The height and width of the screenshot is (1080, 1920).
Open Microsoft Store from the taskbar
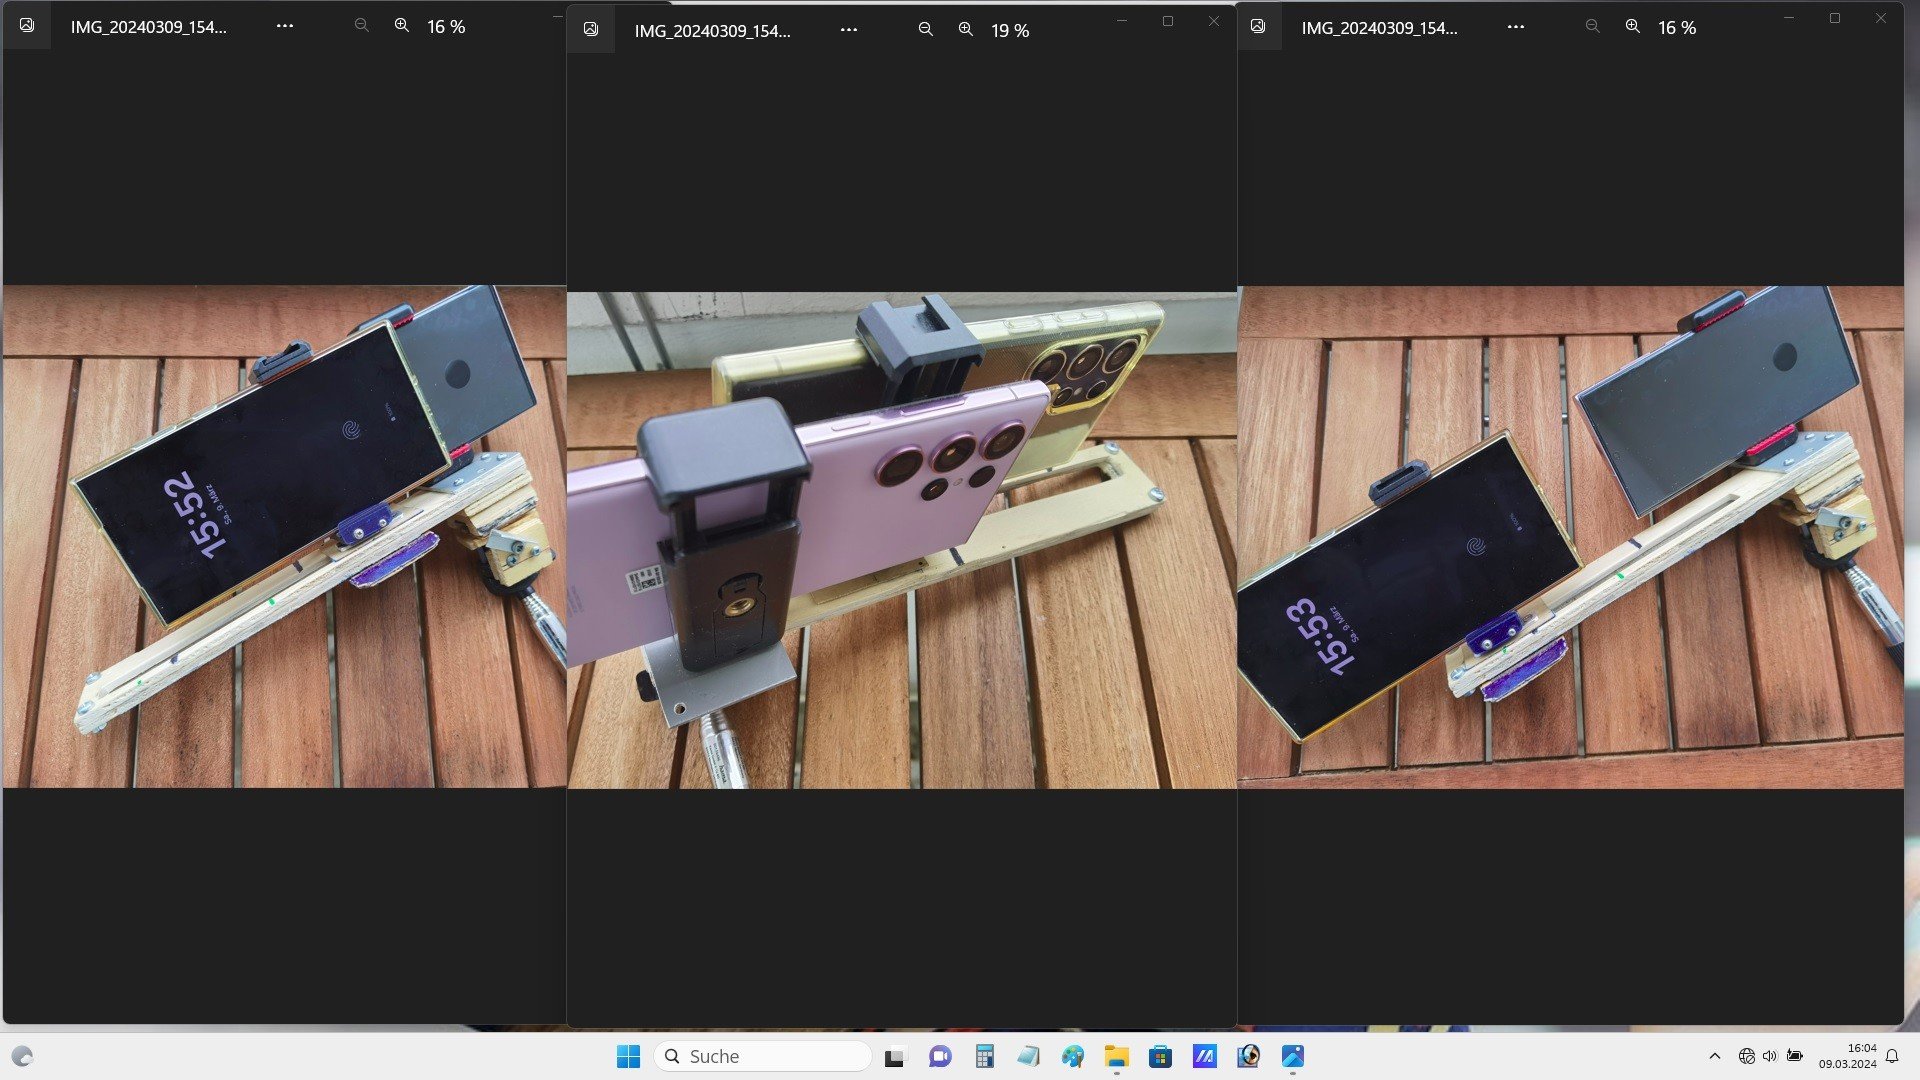click(x=1160, y=1056)
